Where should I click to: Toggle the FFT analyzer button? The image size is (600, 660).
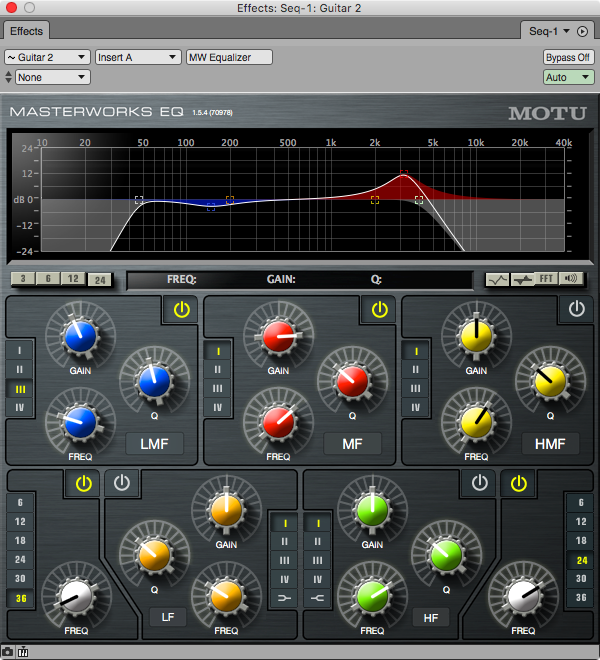pyautogui.click(x=546, y=279)
